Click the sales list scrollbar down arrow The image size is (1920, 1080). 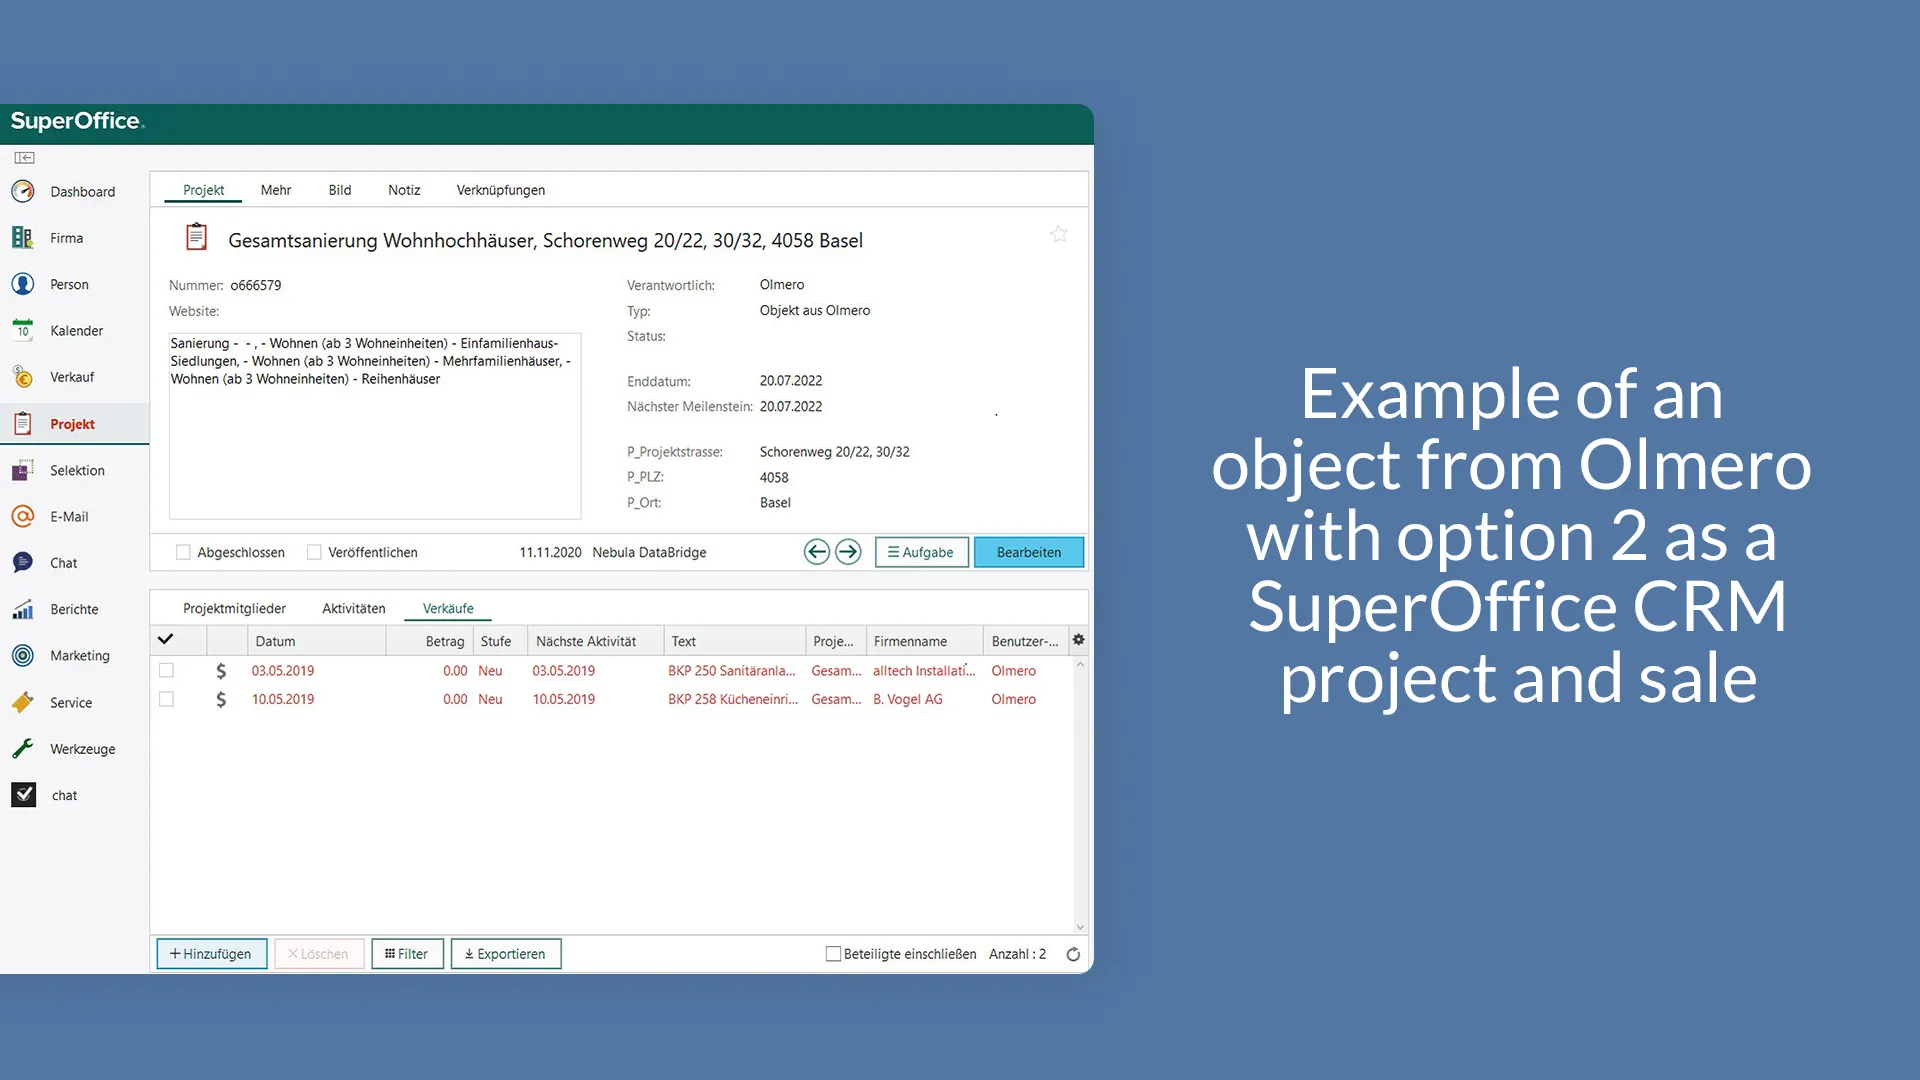tap(1080, 927)
